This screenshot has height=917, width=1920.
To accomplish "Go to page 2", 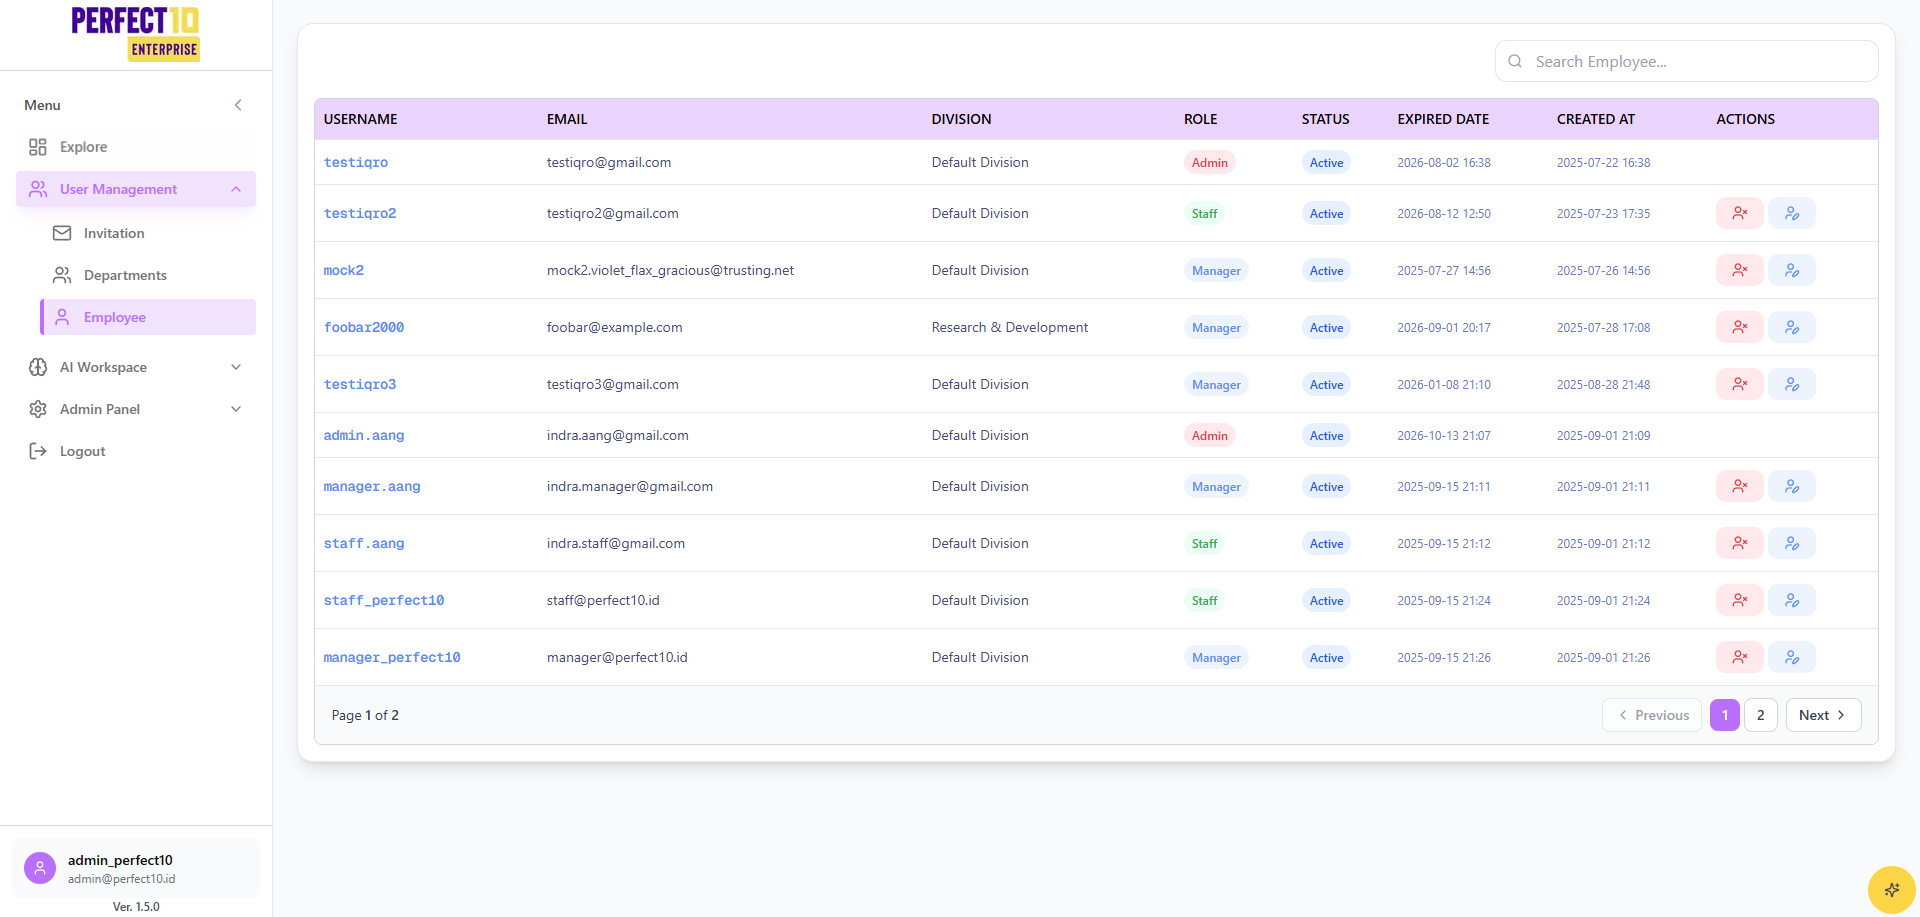I will [1761, 715].
